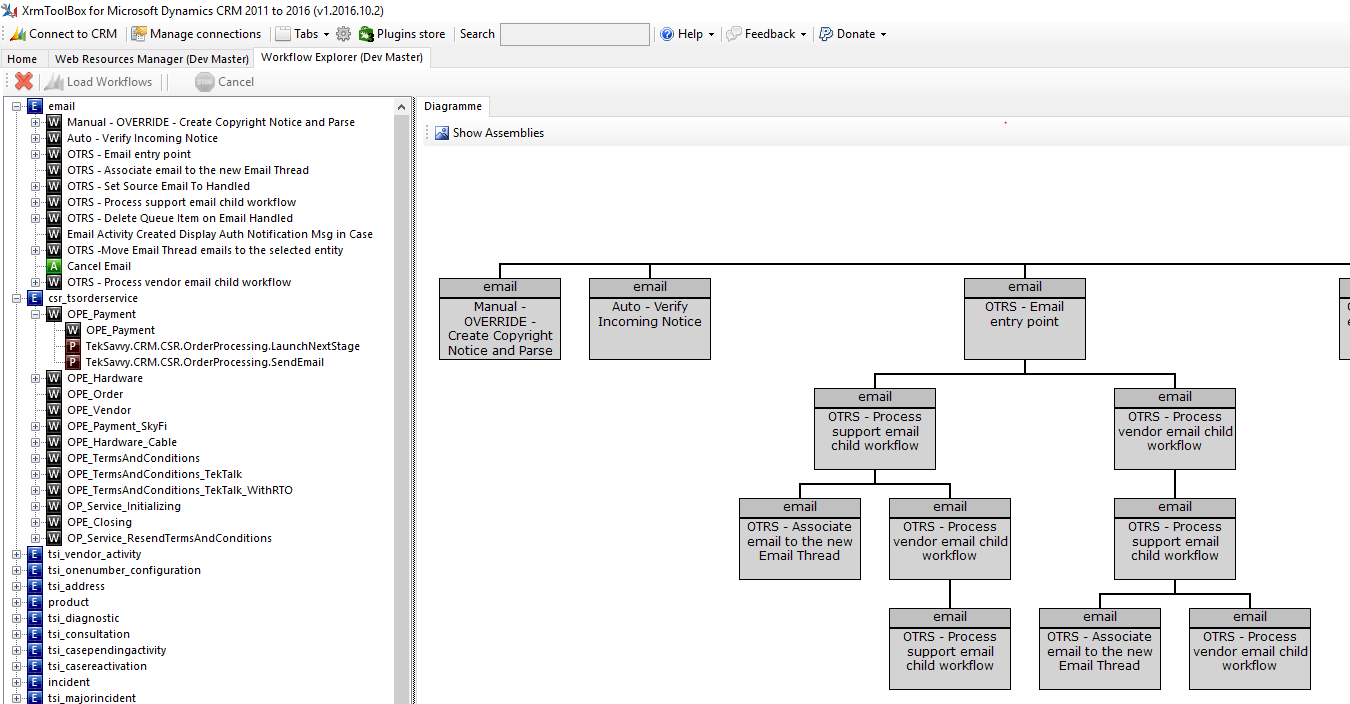The height and width of the screenshot is (704, 1350).
Task: Click Load Workflows button
Action: click(x=99, y=82)
